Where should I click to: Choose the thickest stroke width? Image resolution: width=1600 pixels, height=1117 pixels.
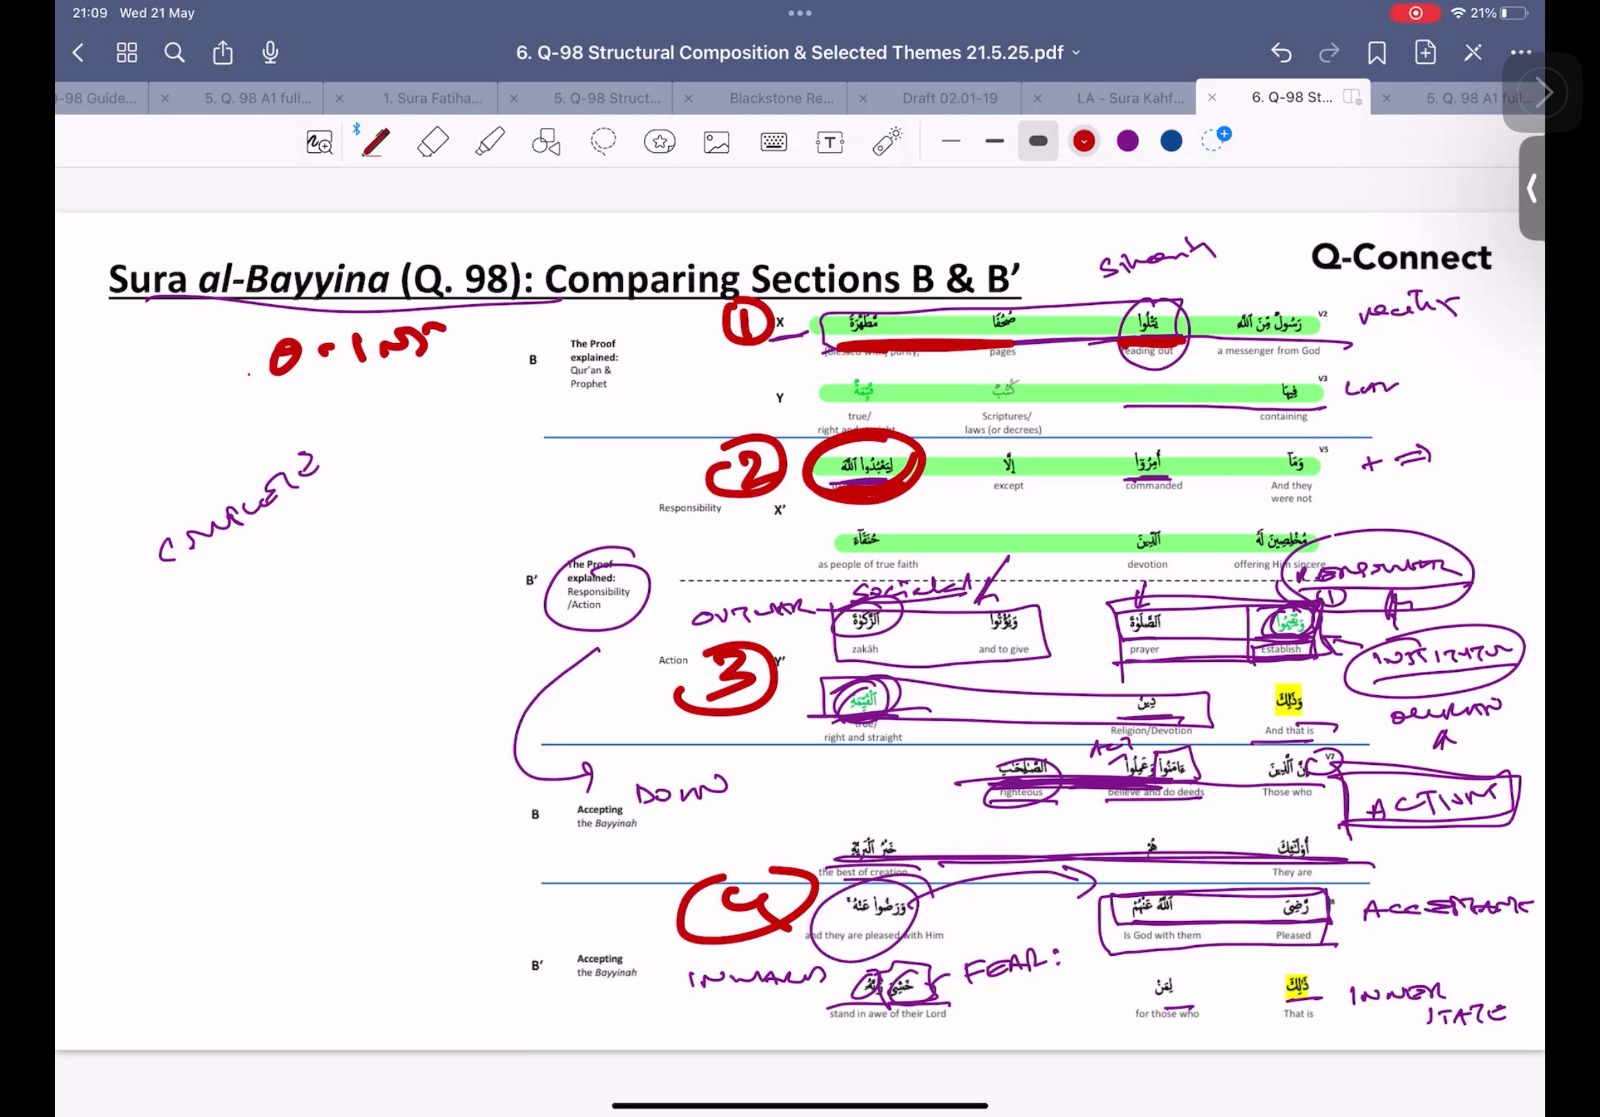pyautogui.click(x=1038, y=142)
